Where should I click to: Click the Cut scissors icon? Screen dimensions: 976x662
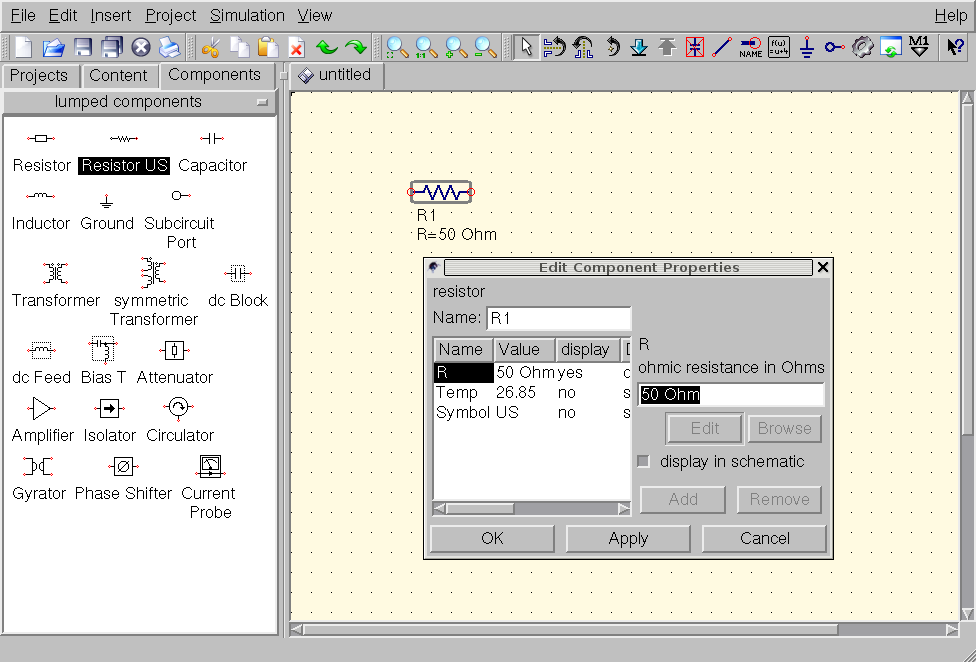pos(210,47)
